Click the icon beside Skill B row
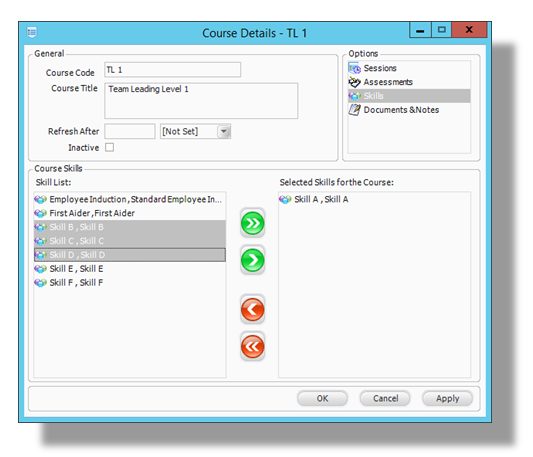Image resolution: width=533 pixels, height=457 pixels. point(40,227)
